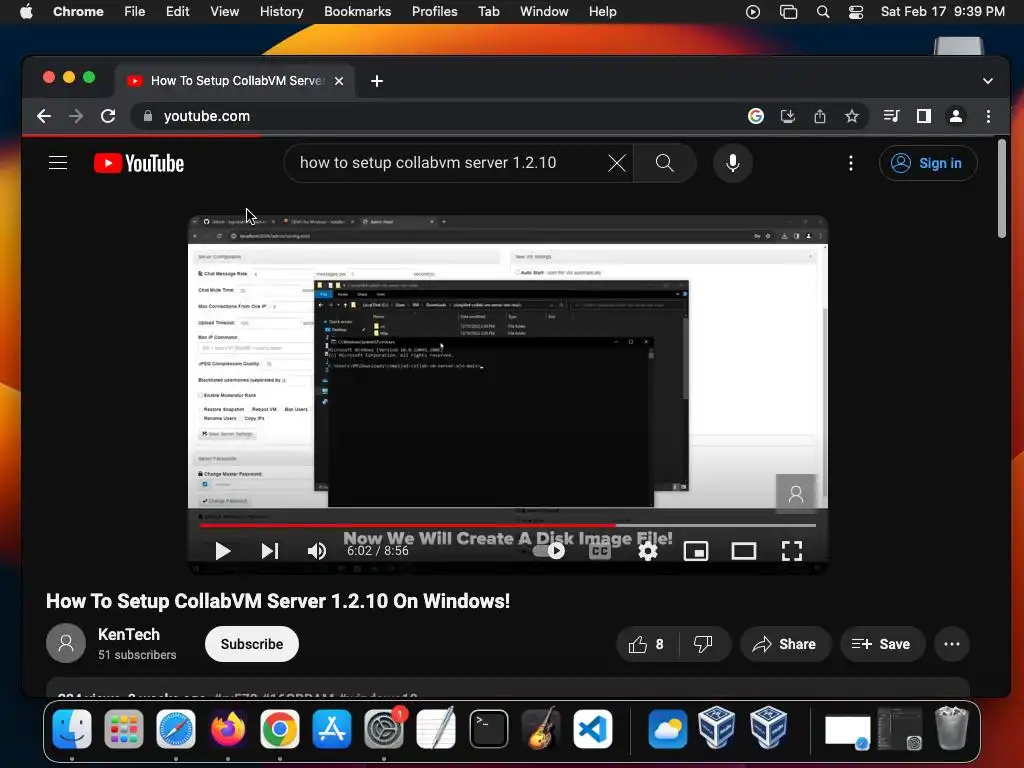The height and width of the screenshot is (768, 1024).
Task: Skip to the next video
Action: [x=270, y=551]
